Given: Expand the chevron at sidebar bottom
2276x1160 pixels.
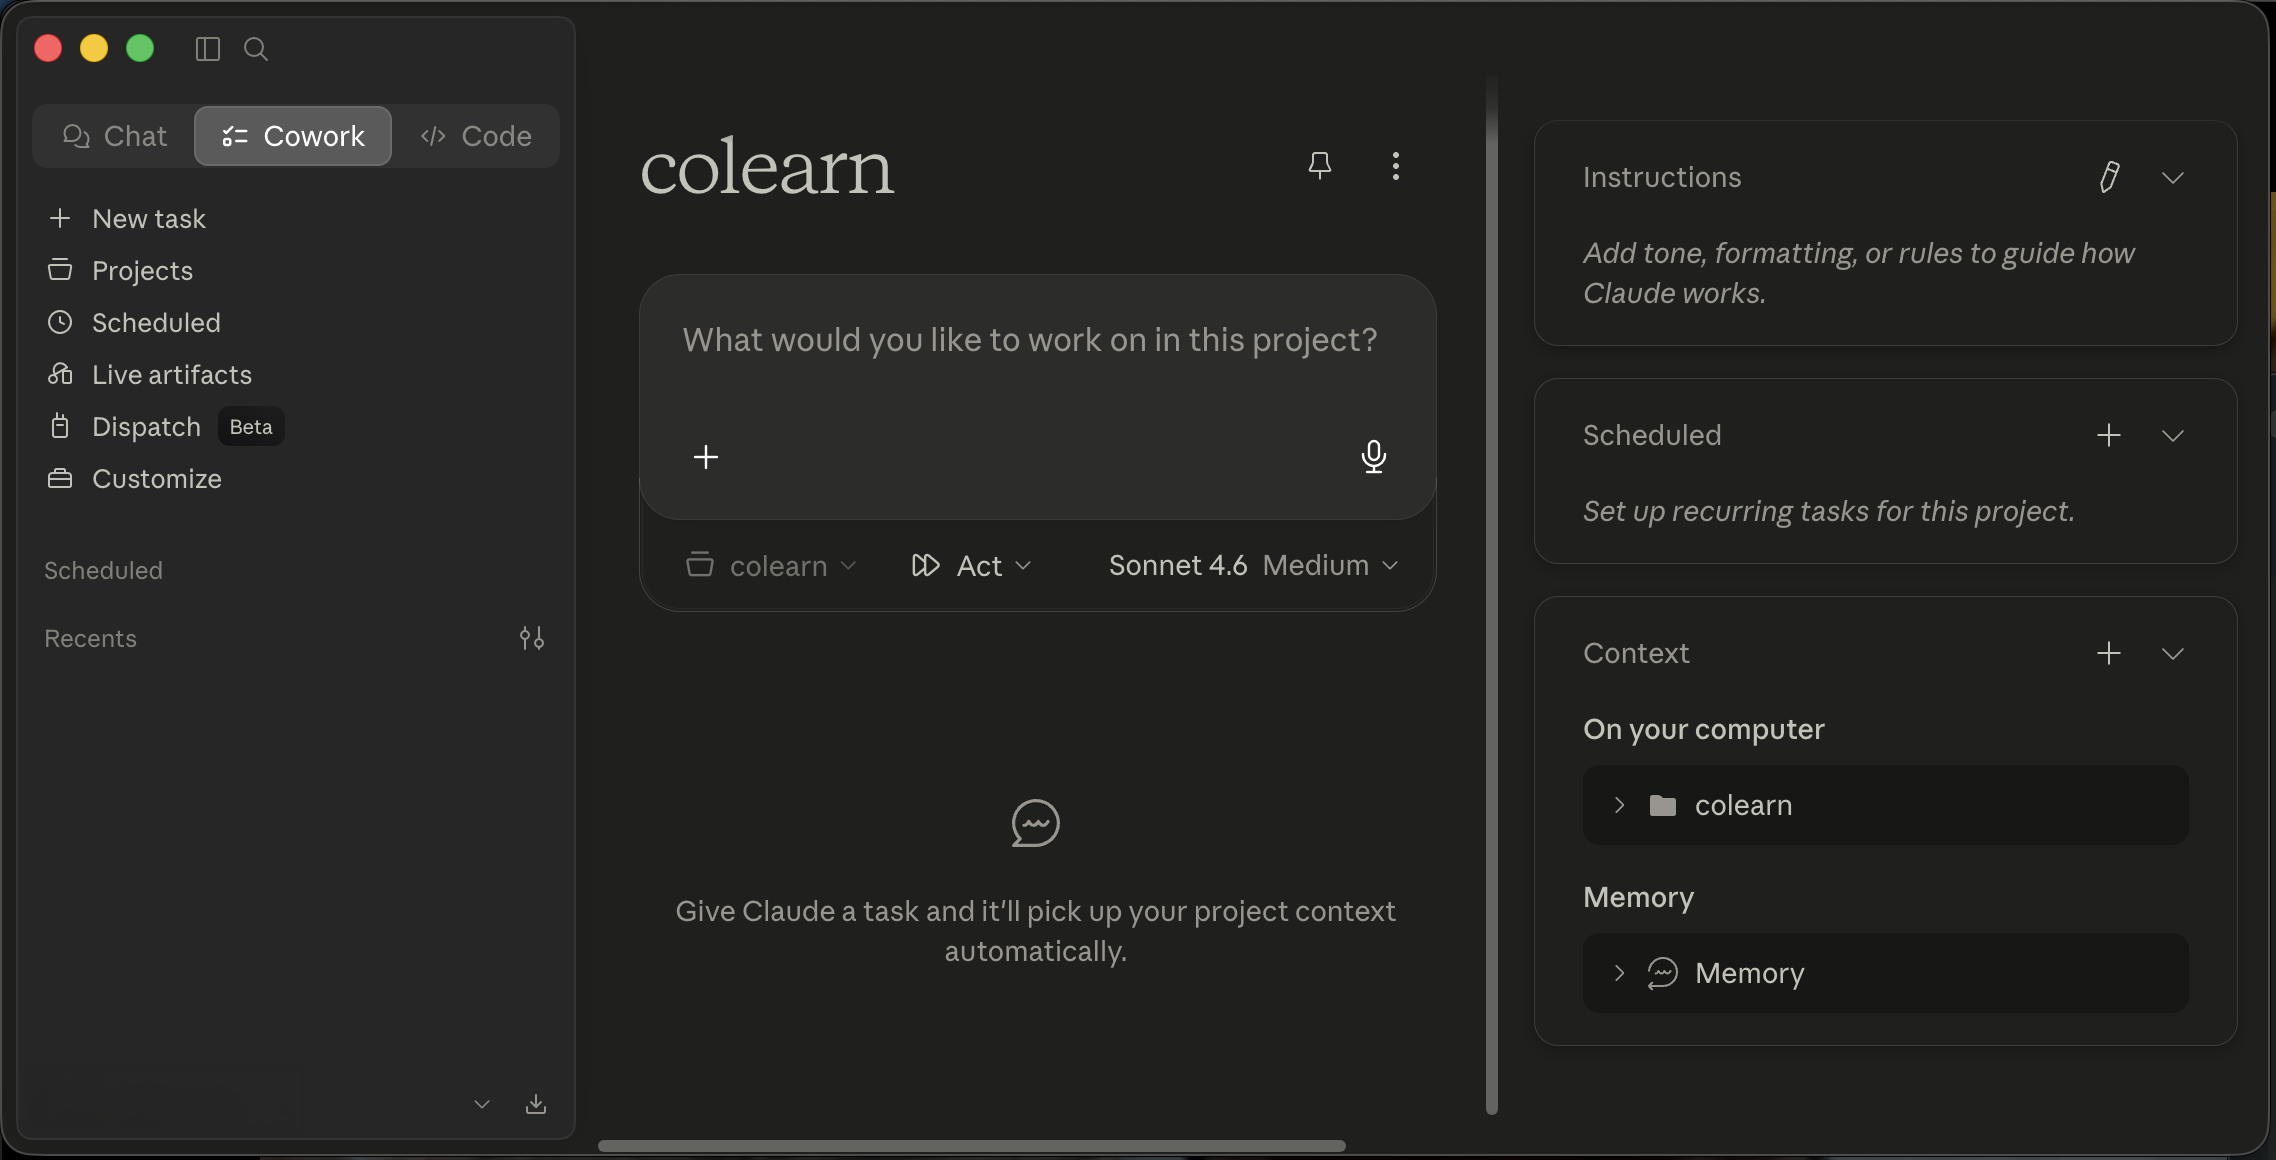Looking at the screenshot, I should pyautogui.click(x=482, y=1104).
